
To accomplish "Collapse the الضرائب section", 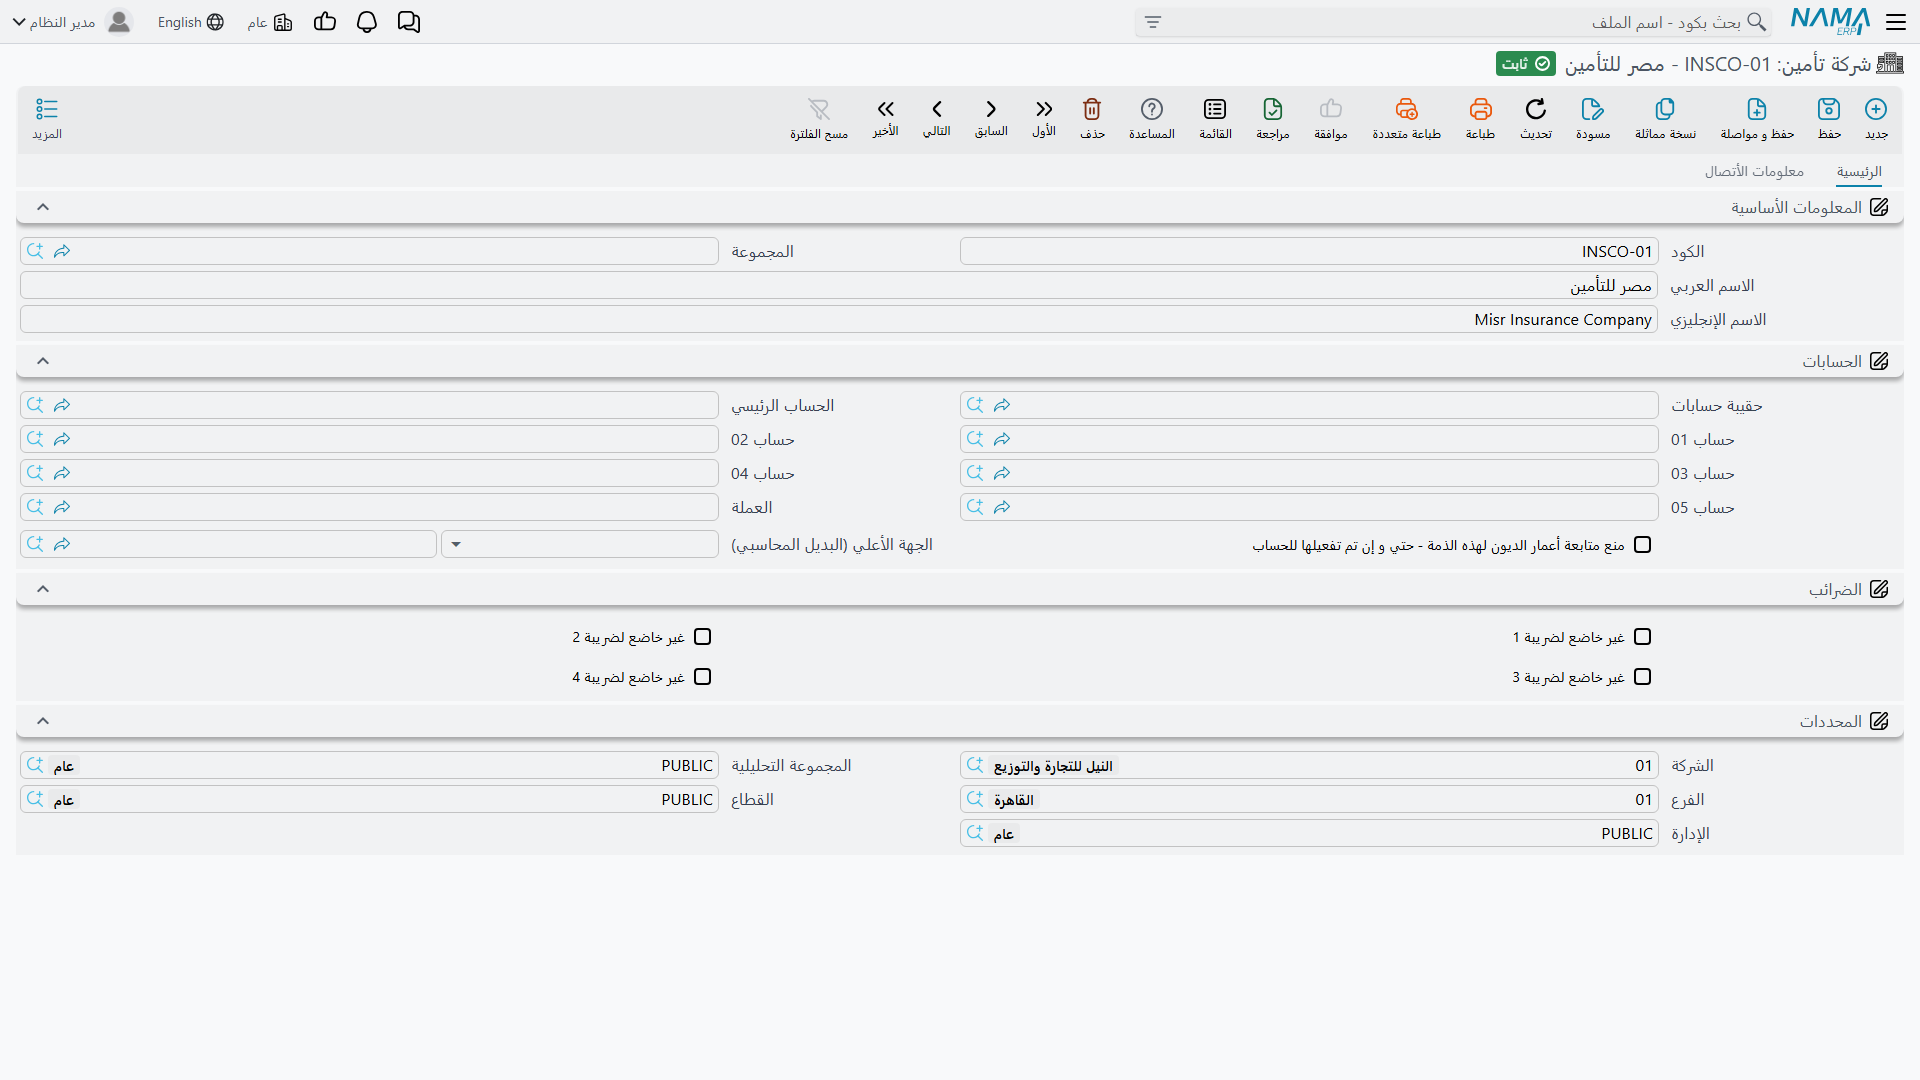I will [43, 589].
